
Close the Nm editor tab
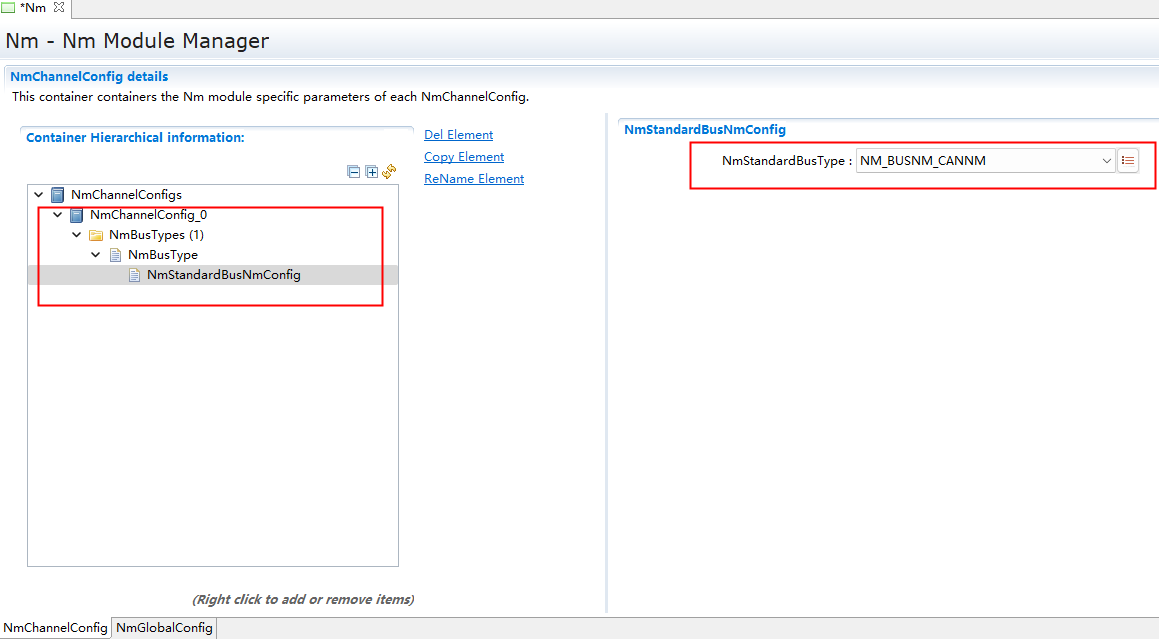59,8
